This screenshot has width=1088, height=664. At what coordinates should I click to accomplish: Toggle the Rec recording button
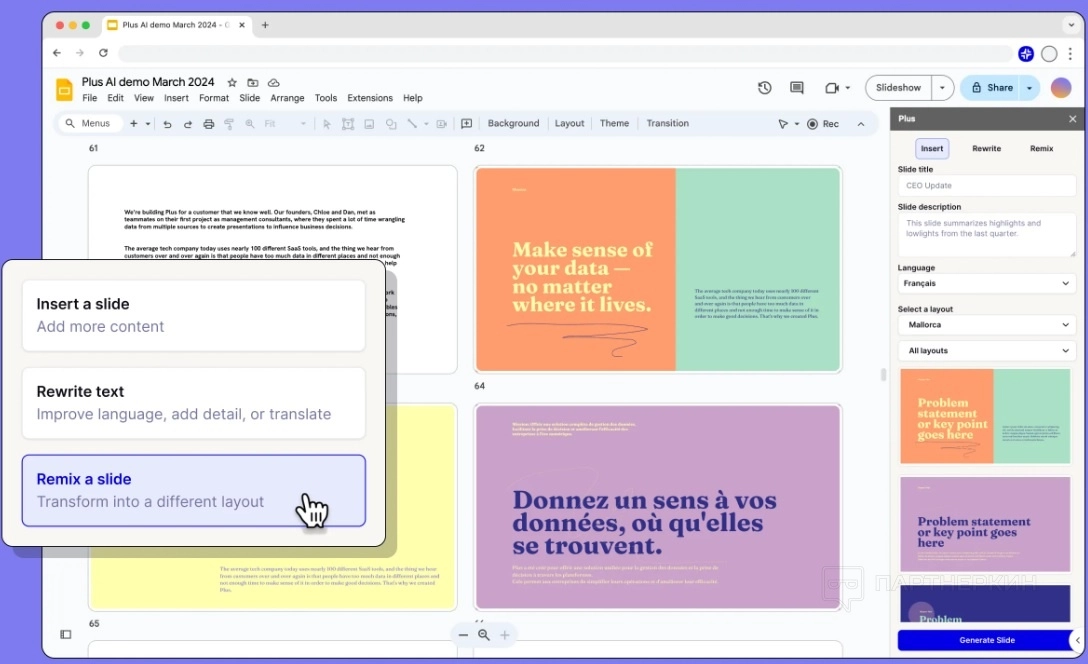[823, 124]
